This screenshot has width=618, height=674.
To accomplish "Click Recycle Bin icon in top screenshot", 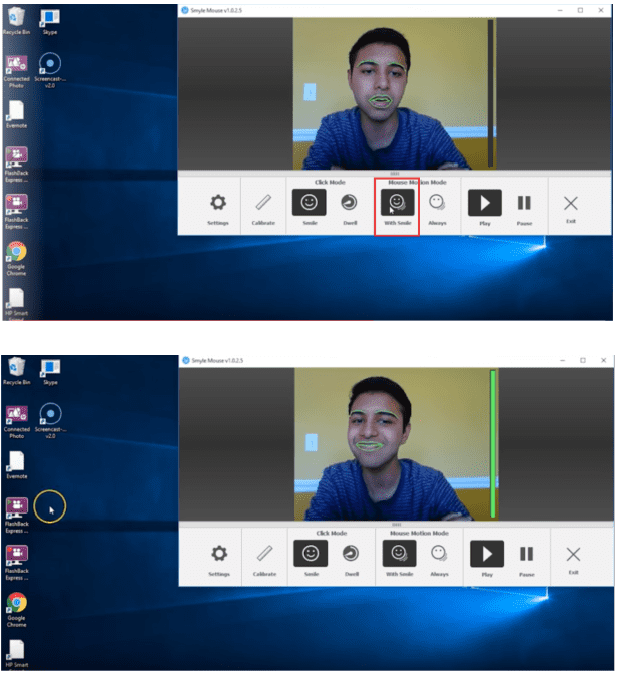I will click(16, 19).
